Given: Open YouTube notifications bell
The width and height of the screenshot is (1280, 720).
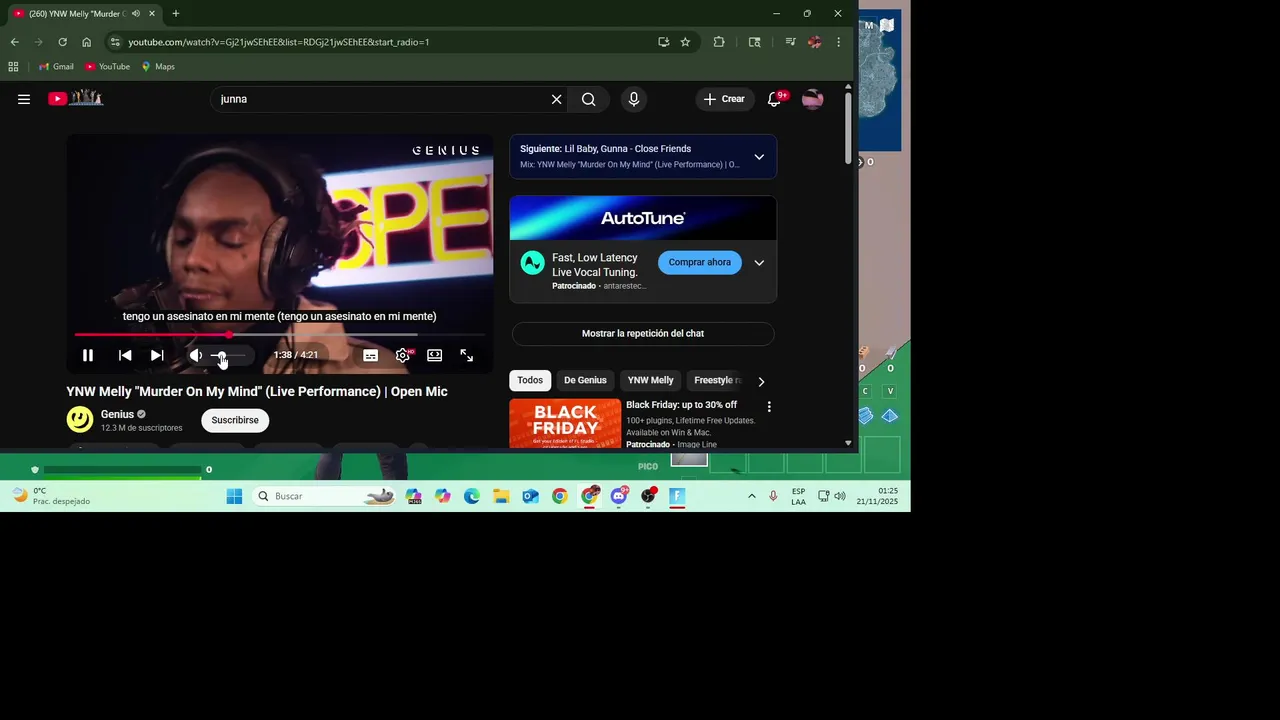Looking at the screenshot, I should pyautogui.click(x=775, y=99).
